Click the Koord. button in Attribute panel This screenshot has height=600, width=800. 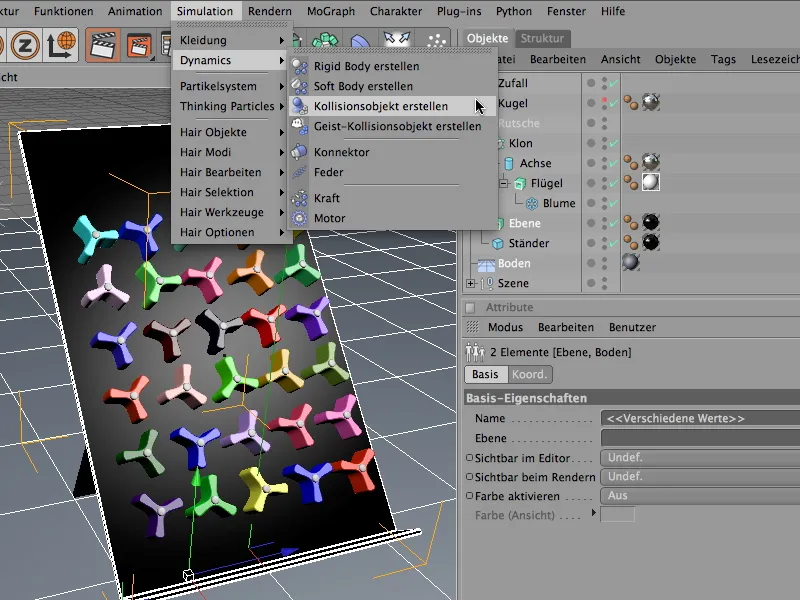[x=529, y=374]
